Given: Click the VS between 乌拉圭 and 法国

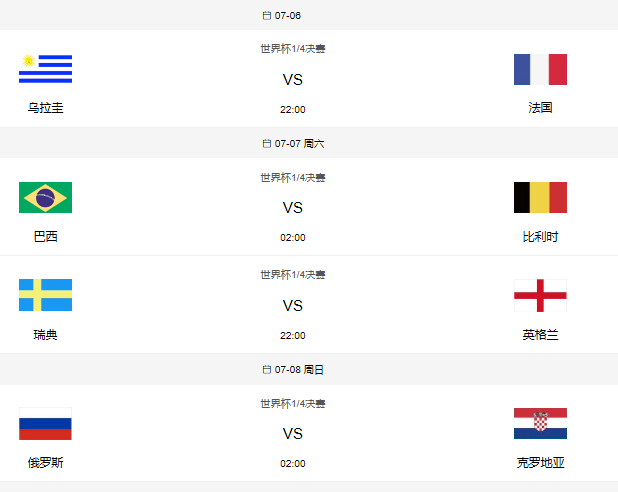Looking at the screenshot, I should pos(292,80).
